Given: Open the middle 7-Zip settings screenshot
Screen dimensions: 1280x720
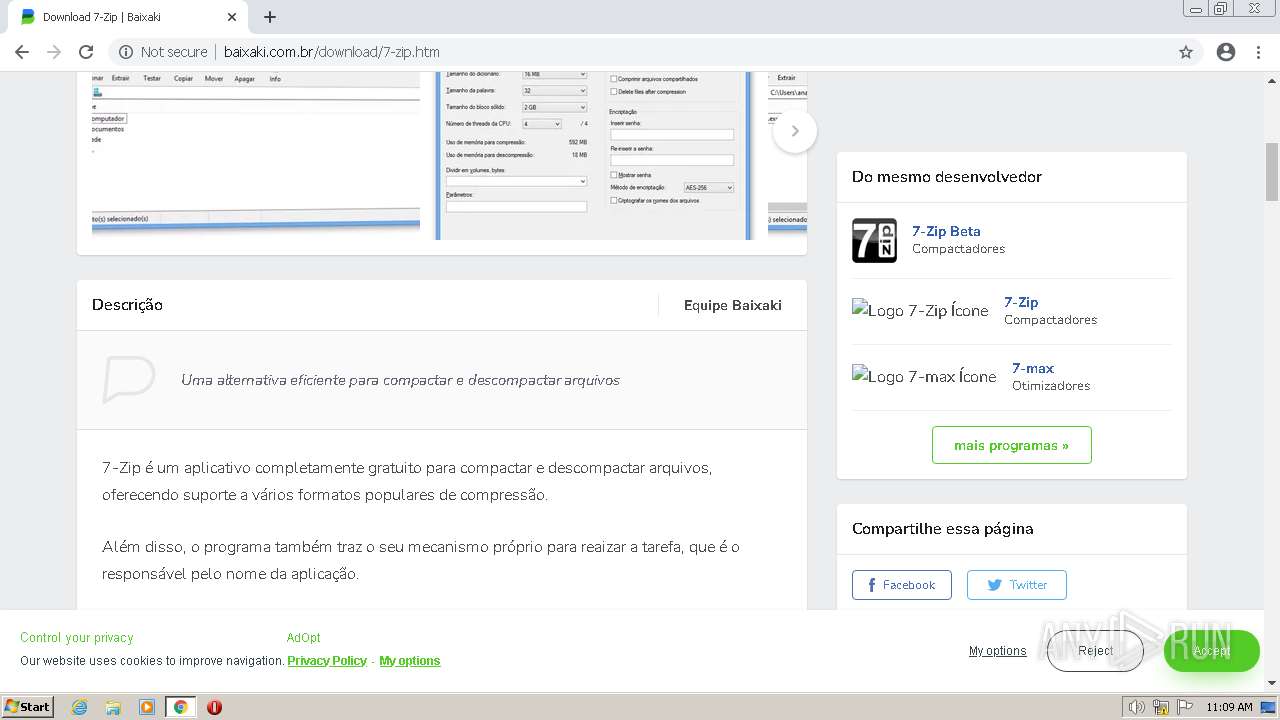Looking at the screenshot, I should click(x=594, y=155).
